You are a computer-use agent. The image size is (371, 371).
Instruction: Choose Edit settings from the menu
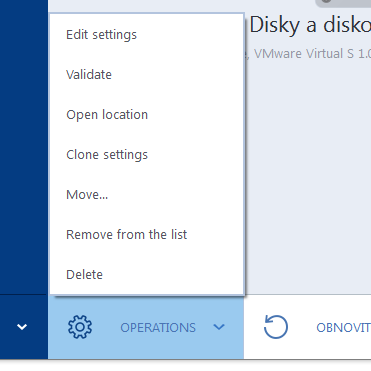(101, 35)
